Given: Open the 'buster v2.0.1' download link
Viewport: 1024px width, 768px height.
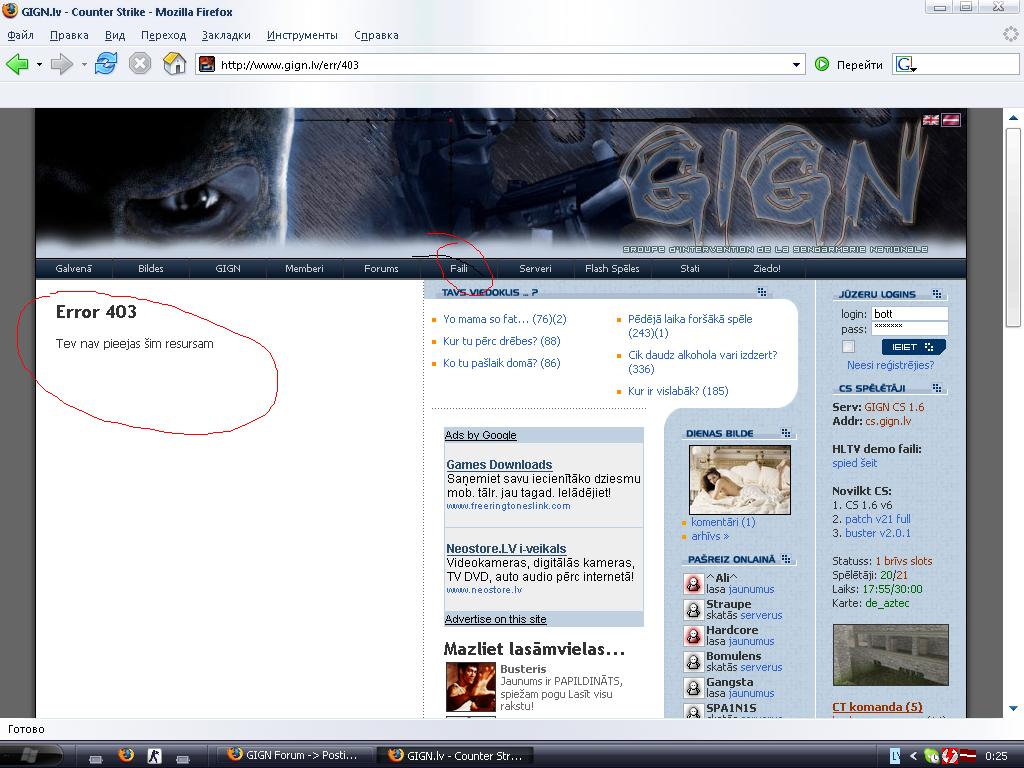Looking at the screenshot, I should point(878,533).
